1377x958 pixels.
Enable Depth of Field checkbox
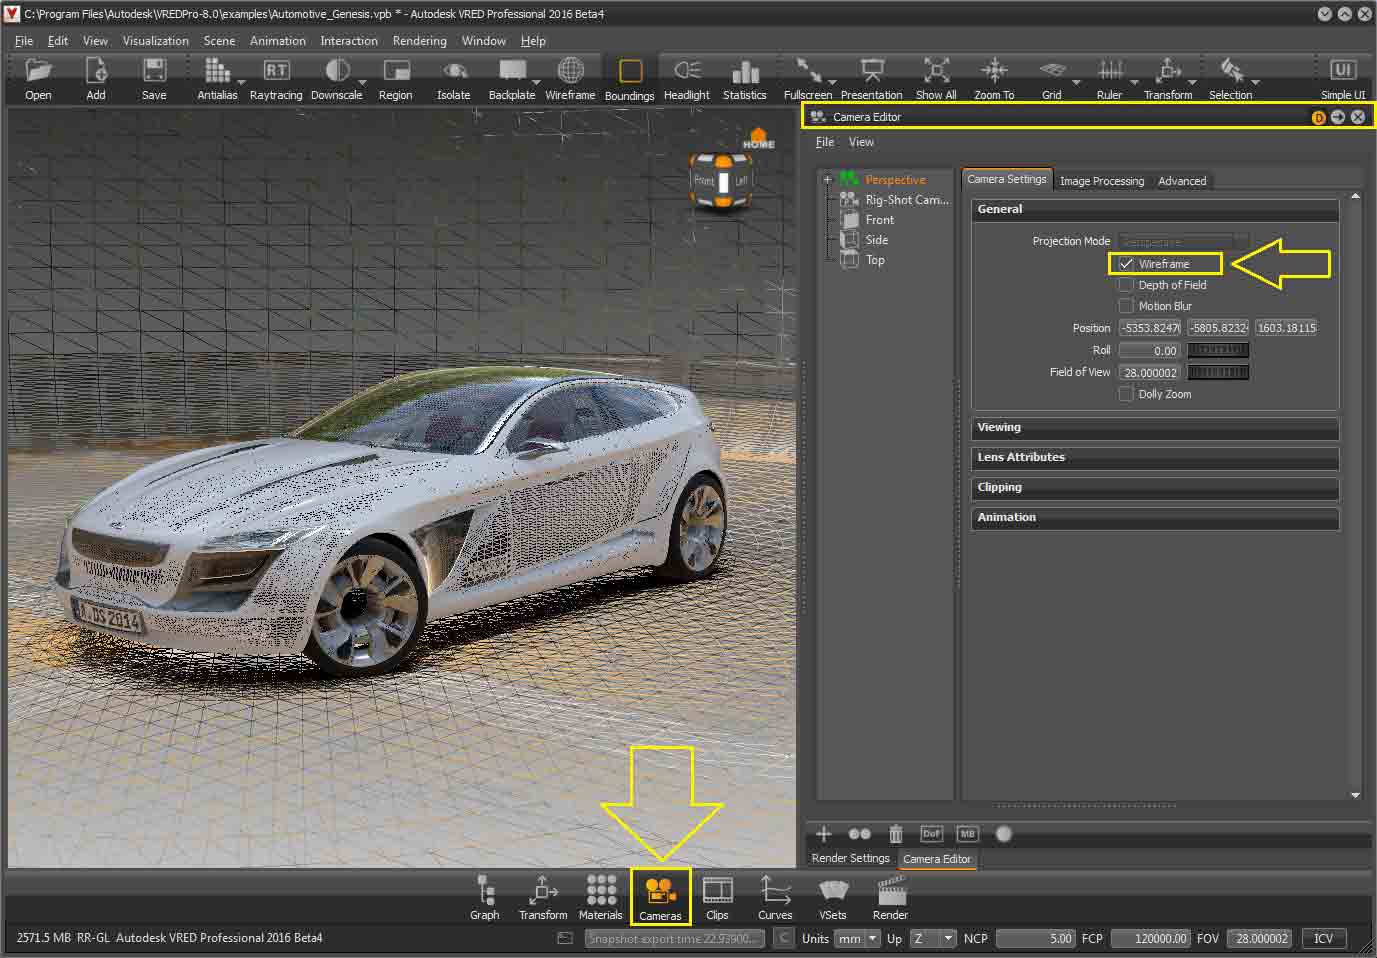[x=1126, y=284]
